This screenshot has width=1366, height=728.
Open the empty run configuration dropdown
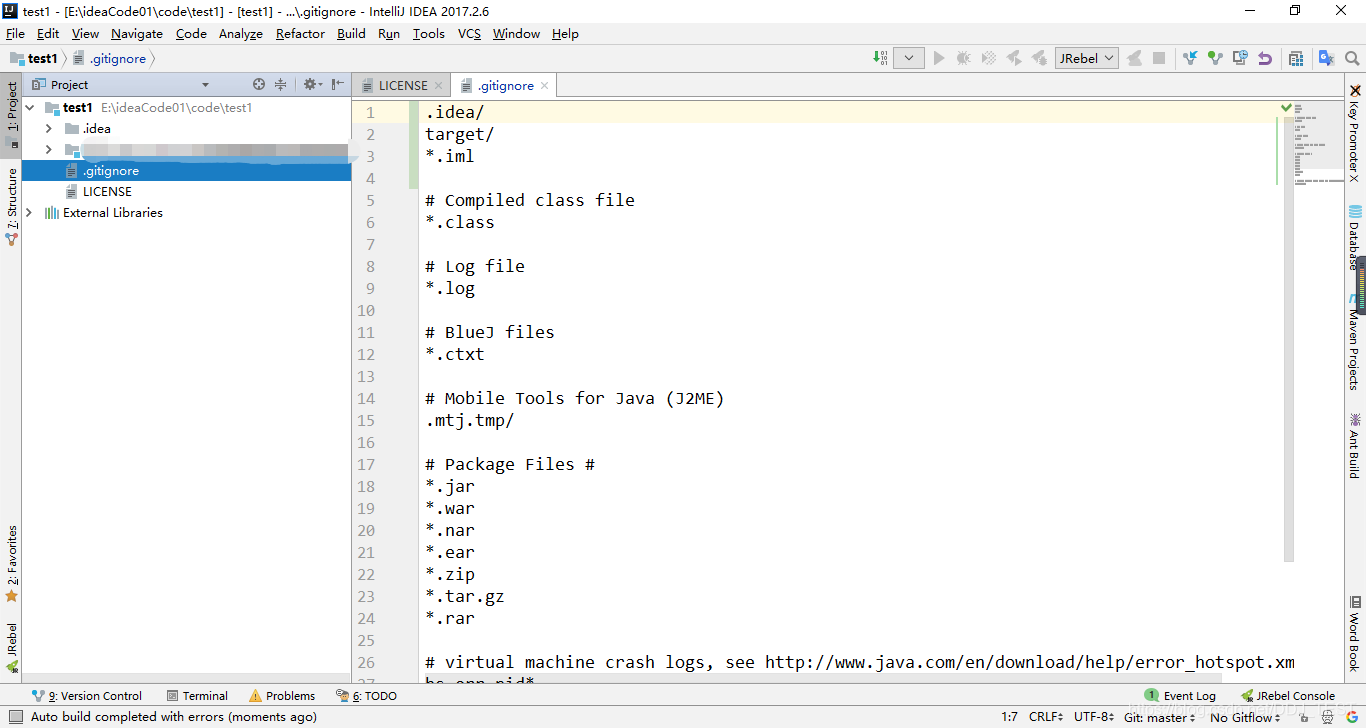pyautogui.click(x=908, y=58)
